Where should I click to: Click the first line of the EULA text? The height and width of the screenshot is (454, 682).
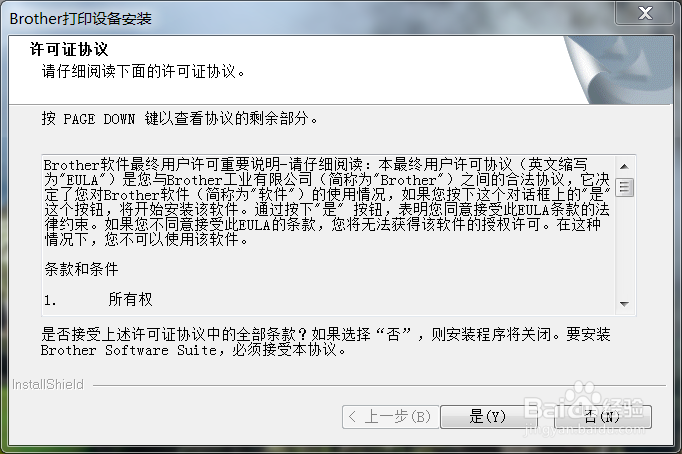click(x=316, y=165)
